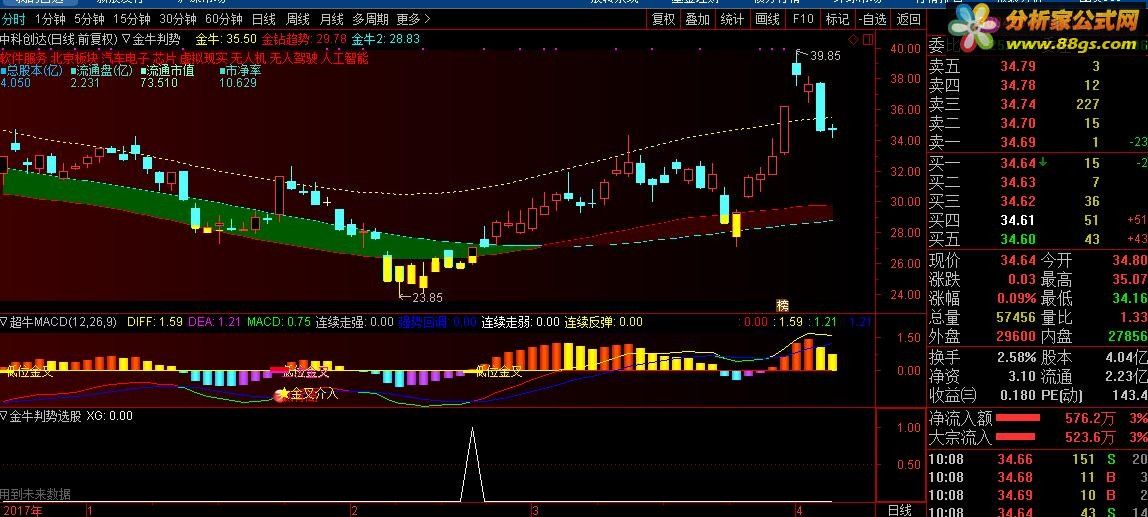
Task: Click the 净流入额 red flow bar
Action: pyautogui.click(x=1018, y=418)
